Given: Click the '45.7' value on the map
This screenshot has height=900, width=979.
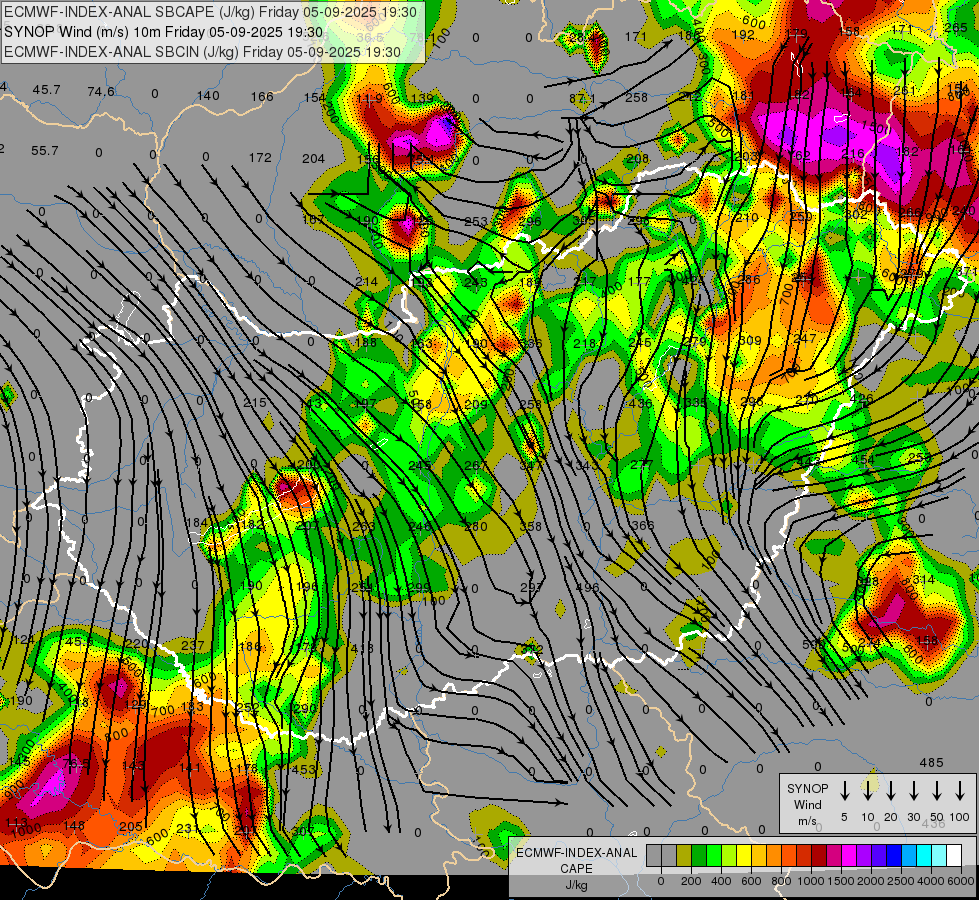Looking at the screenshot, I should (47, 90).
